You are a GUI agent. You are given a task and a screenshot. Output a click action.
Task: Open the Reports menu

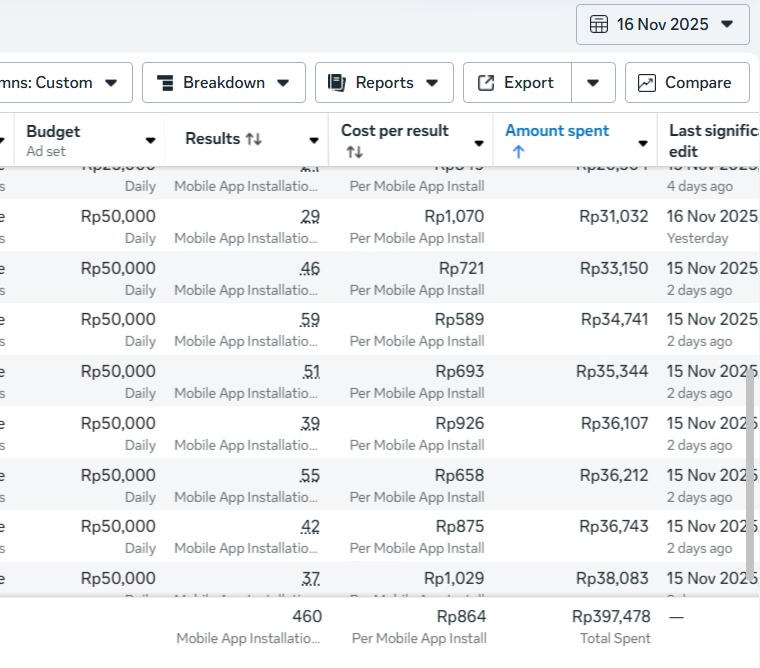click(x=384, y=83)
